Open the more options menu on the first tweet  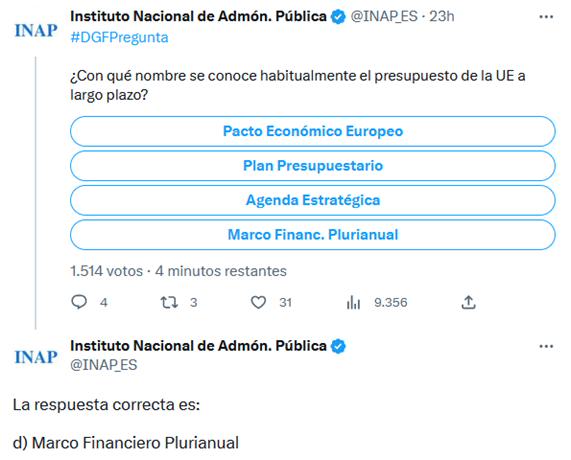[x=546, y=17]
